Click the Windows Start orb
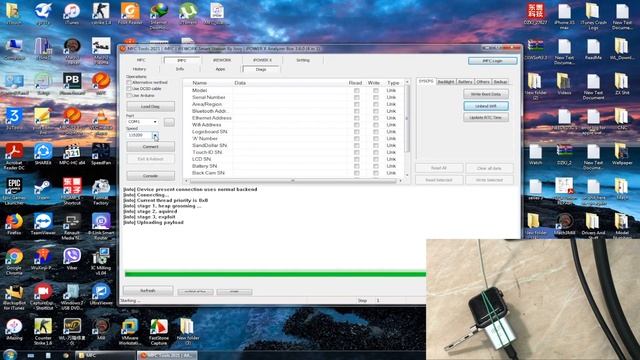The image size is (640, 360). click(10, 355)
